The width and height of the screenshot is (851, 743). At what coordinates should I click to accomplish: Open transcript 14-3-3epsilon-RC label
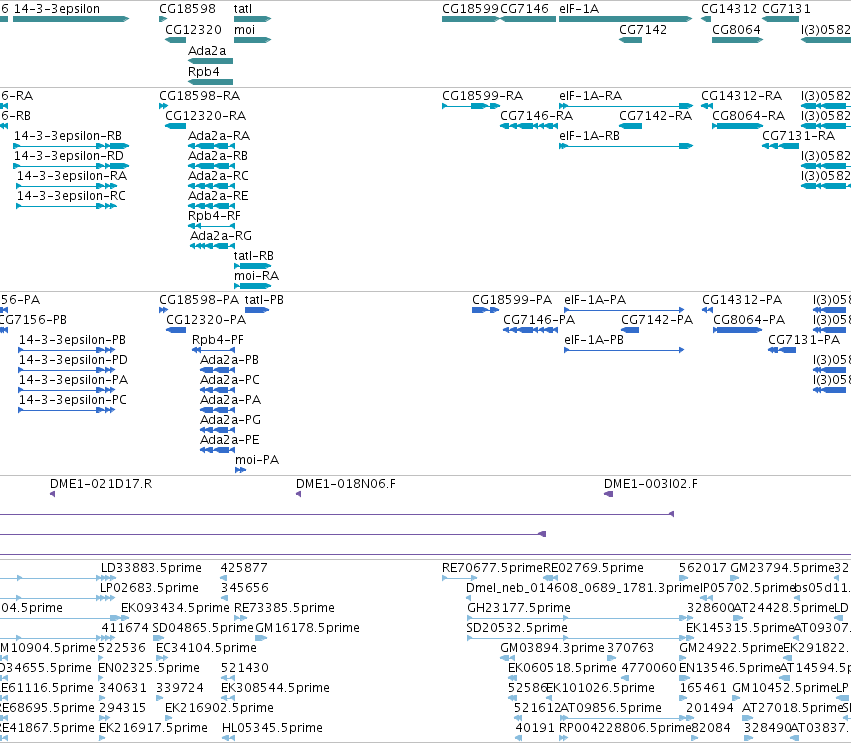click(x=71, y=195)
